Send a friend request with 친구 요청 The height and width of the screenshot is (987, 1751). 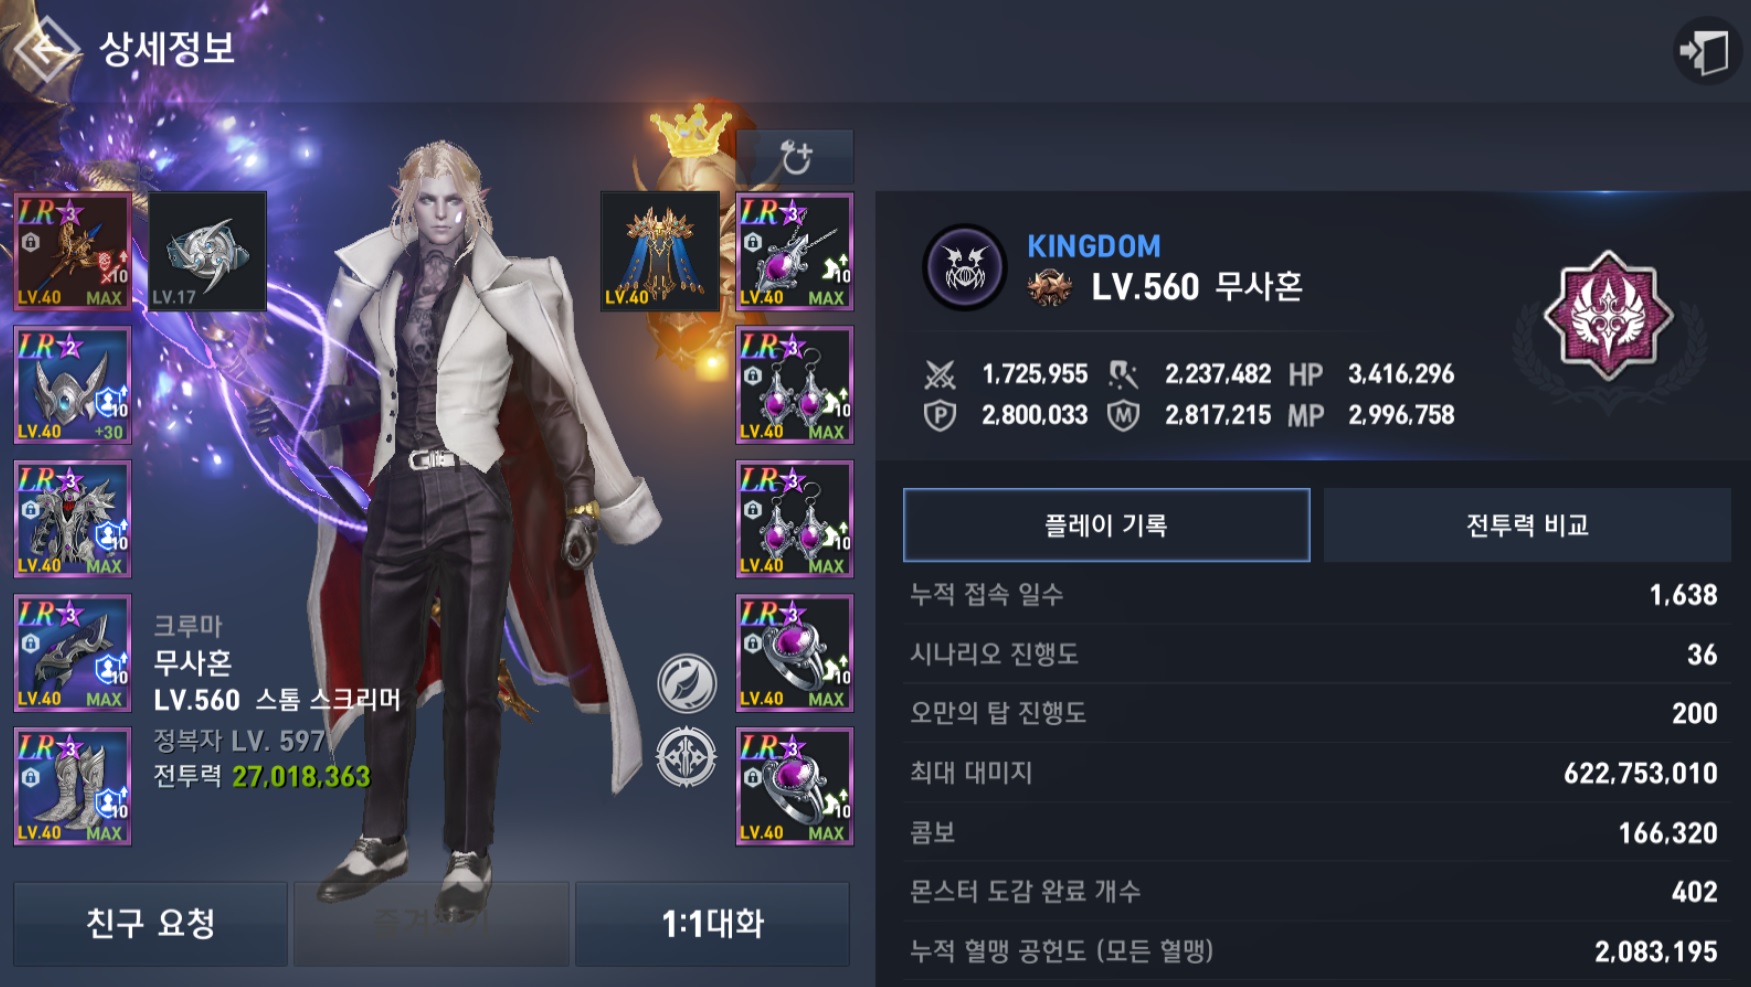coord(150,924)
